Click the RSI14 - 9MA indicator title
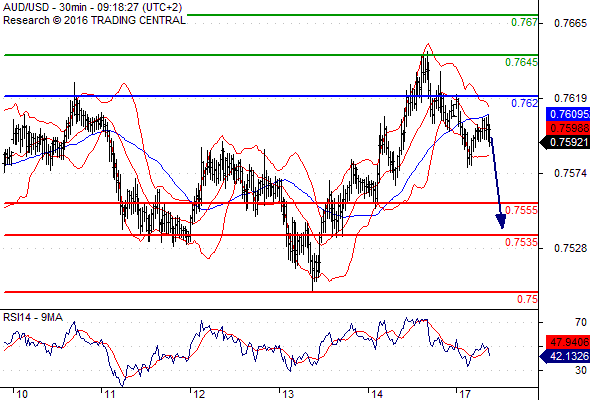The image size is (590, 400). [x=33, y=317]
